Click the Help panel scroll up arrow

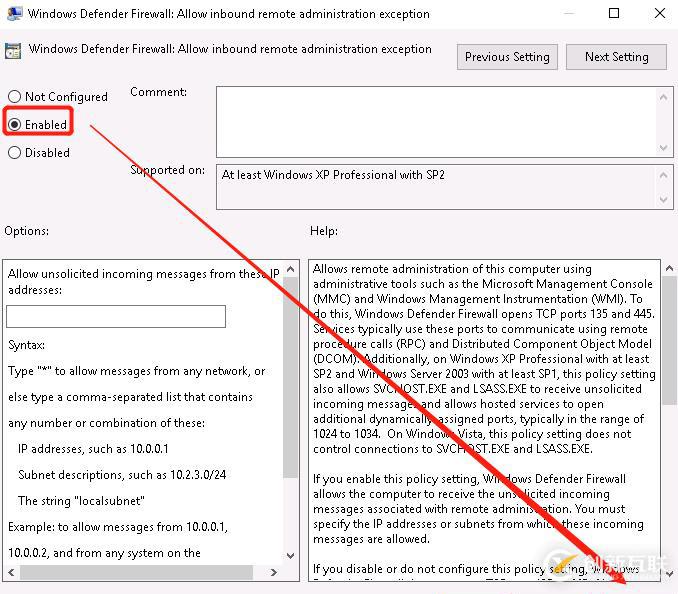(x=665, y=269)
